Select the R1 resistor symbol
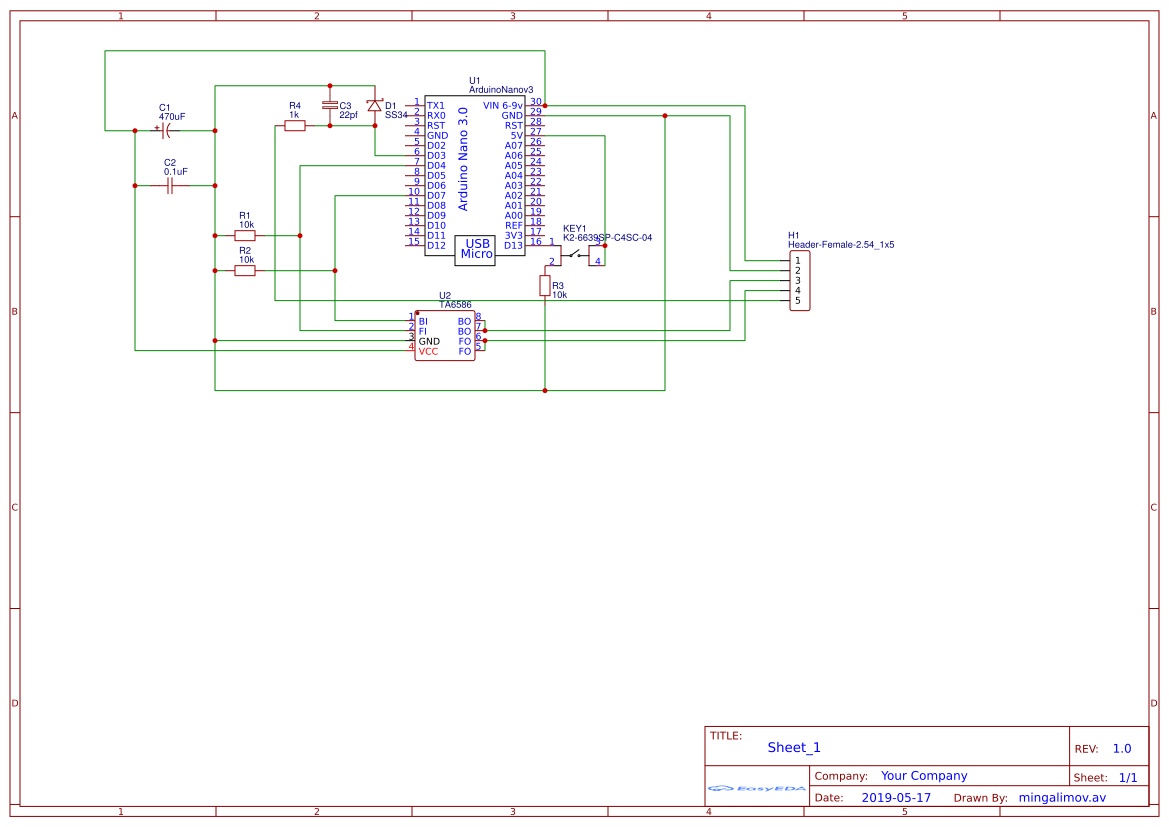Image resolution: width=1169 pixels, height=827 pixels. click(245, 236)
